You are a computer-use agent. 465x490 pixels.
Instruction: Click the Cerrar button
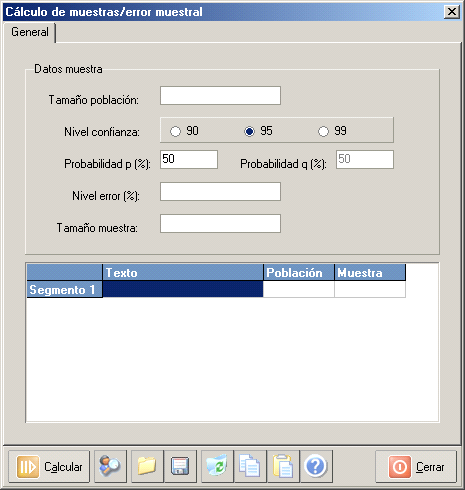coord(416,467)
